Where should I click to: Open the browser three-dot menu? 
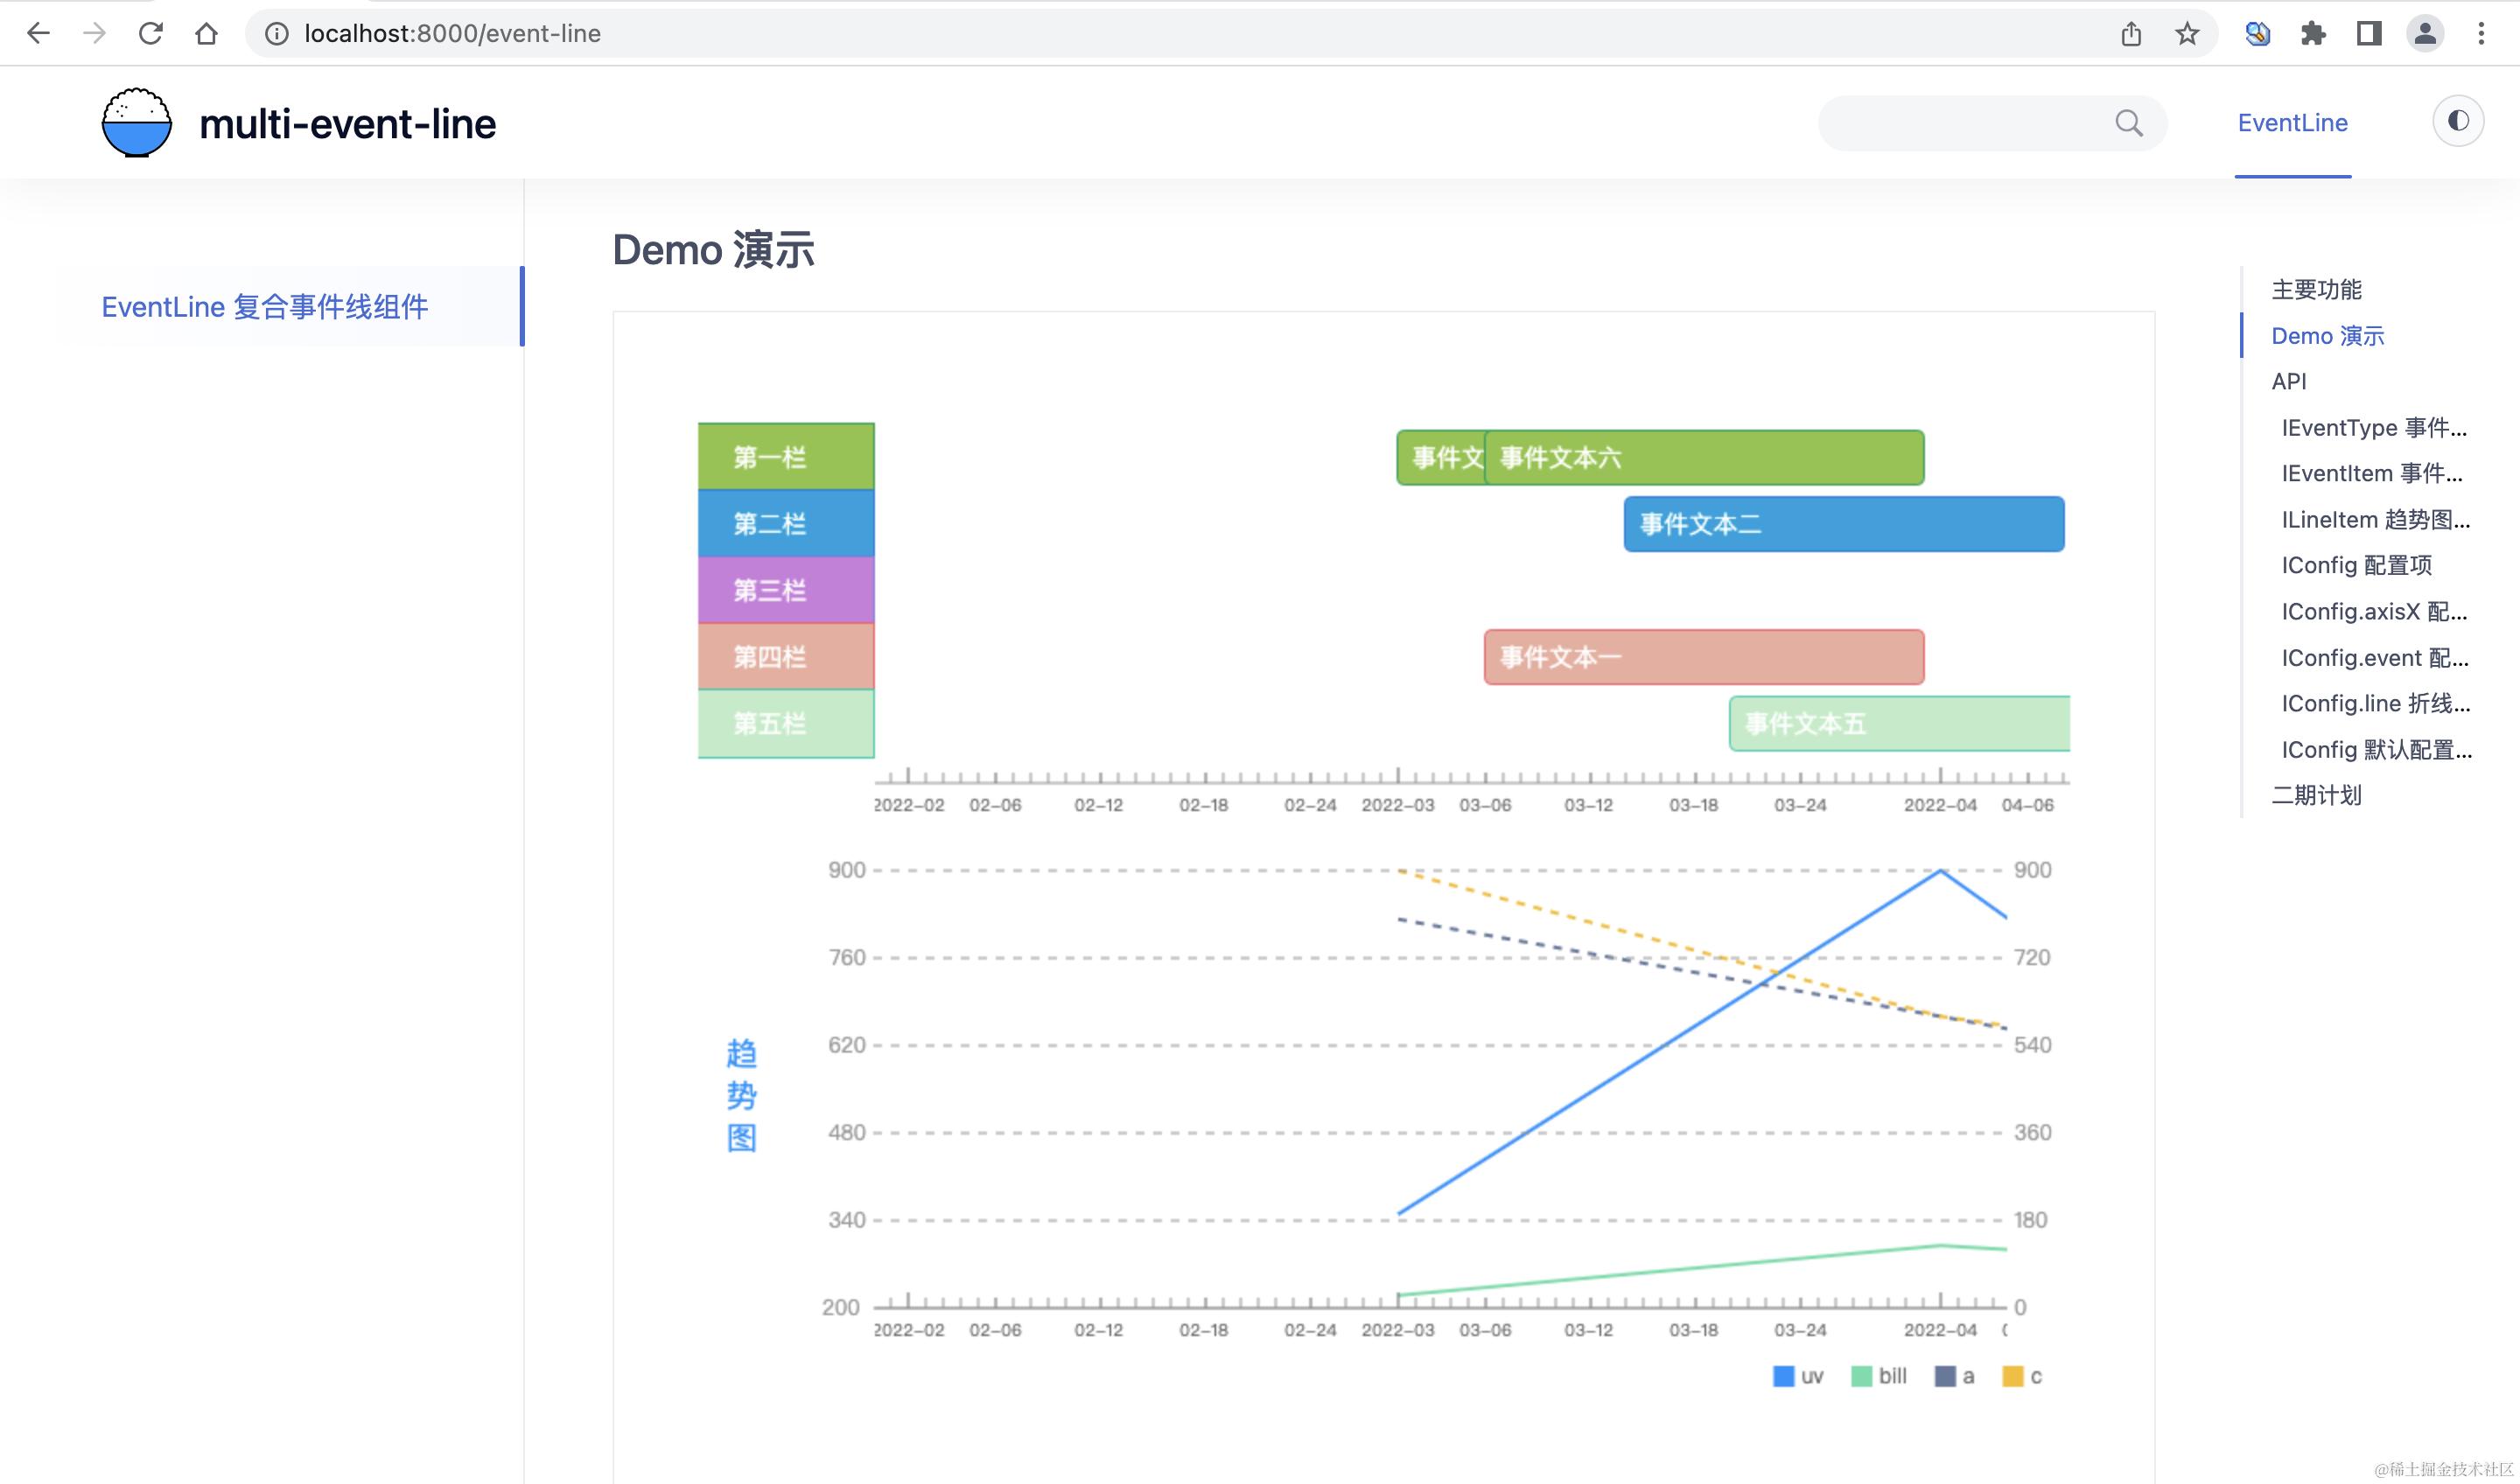(2481, 33)
